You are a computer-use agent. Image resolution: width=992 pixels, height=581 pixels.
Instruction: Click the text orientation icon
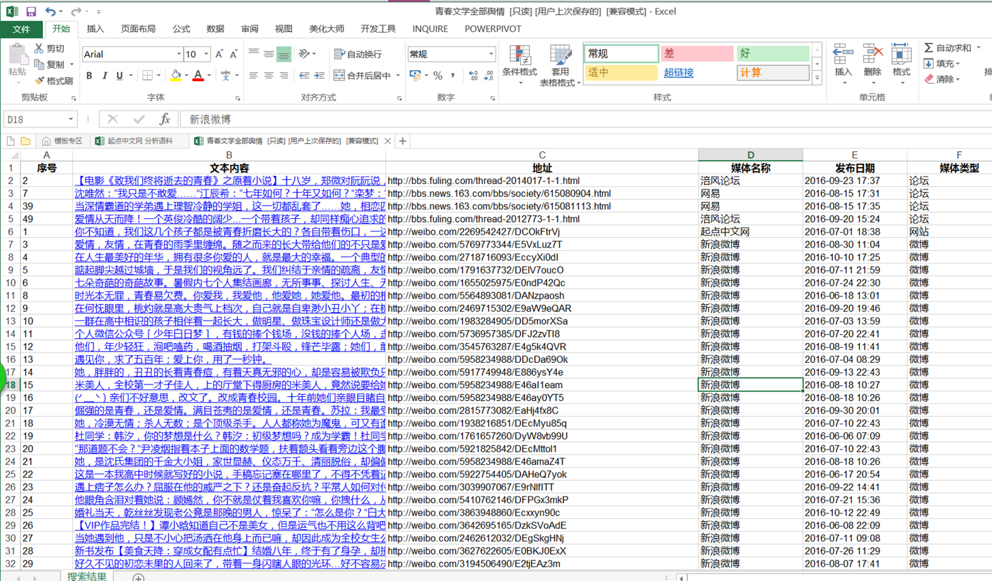pos(304,54)
